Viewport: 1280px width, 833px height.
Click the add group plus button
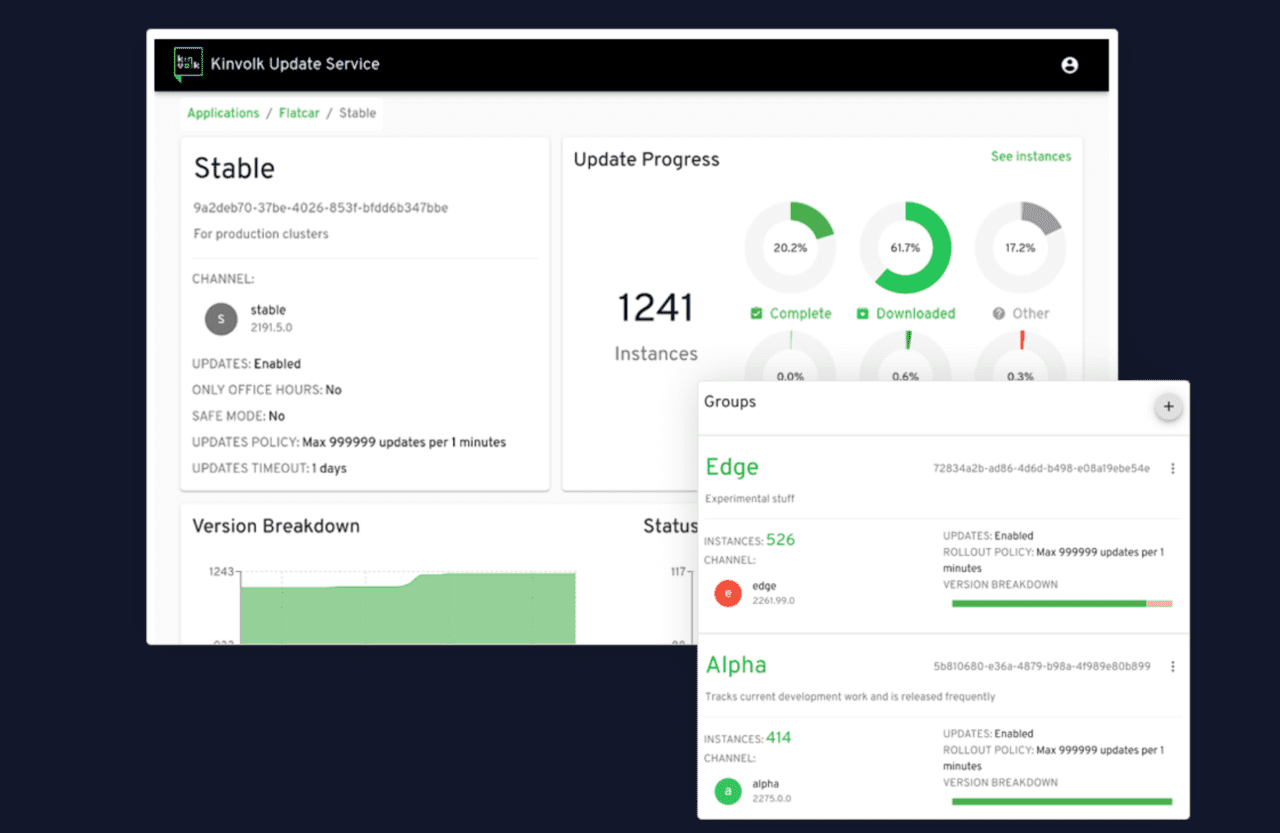tap(1168, 407)
